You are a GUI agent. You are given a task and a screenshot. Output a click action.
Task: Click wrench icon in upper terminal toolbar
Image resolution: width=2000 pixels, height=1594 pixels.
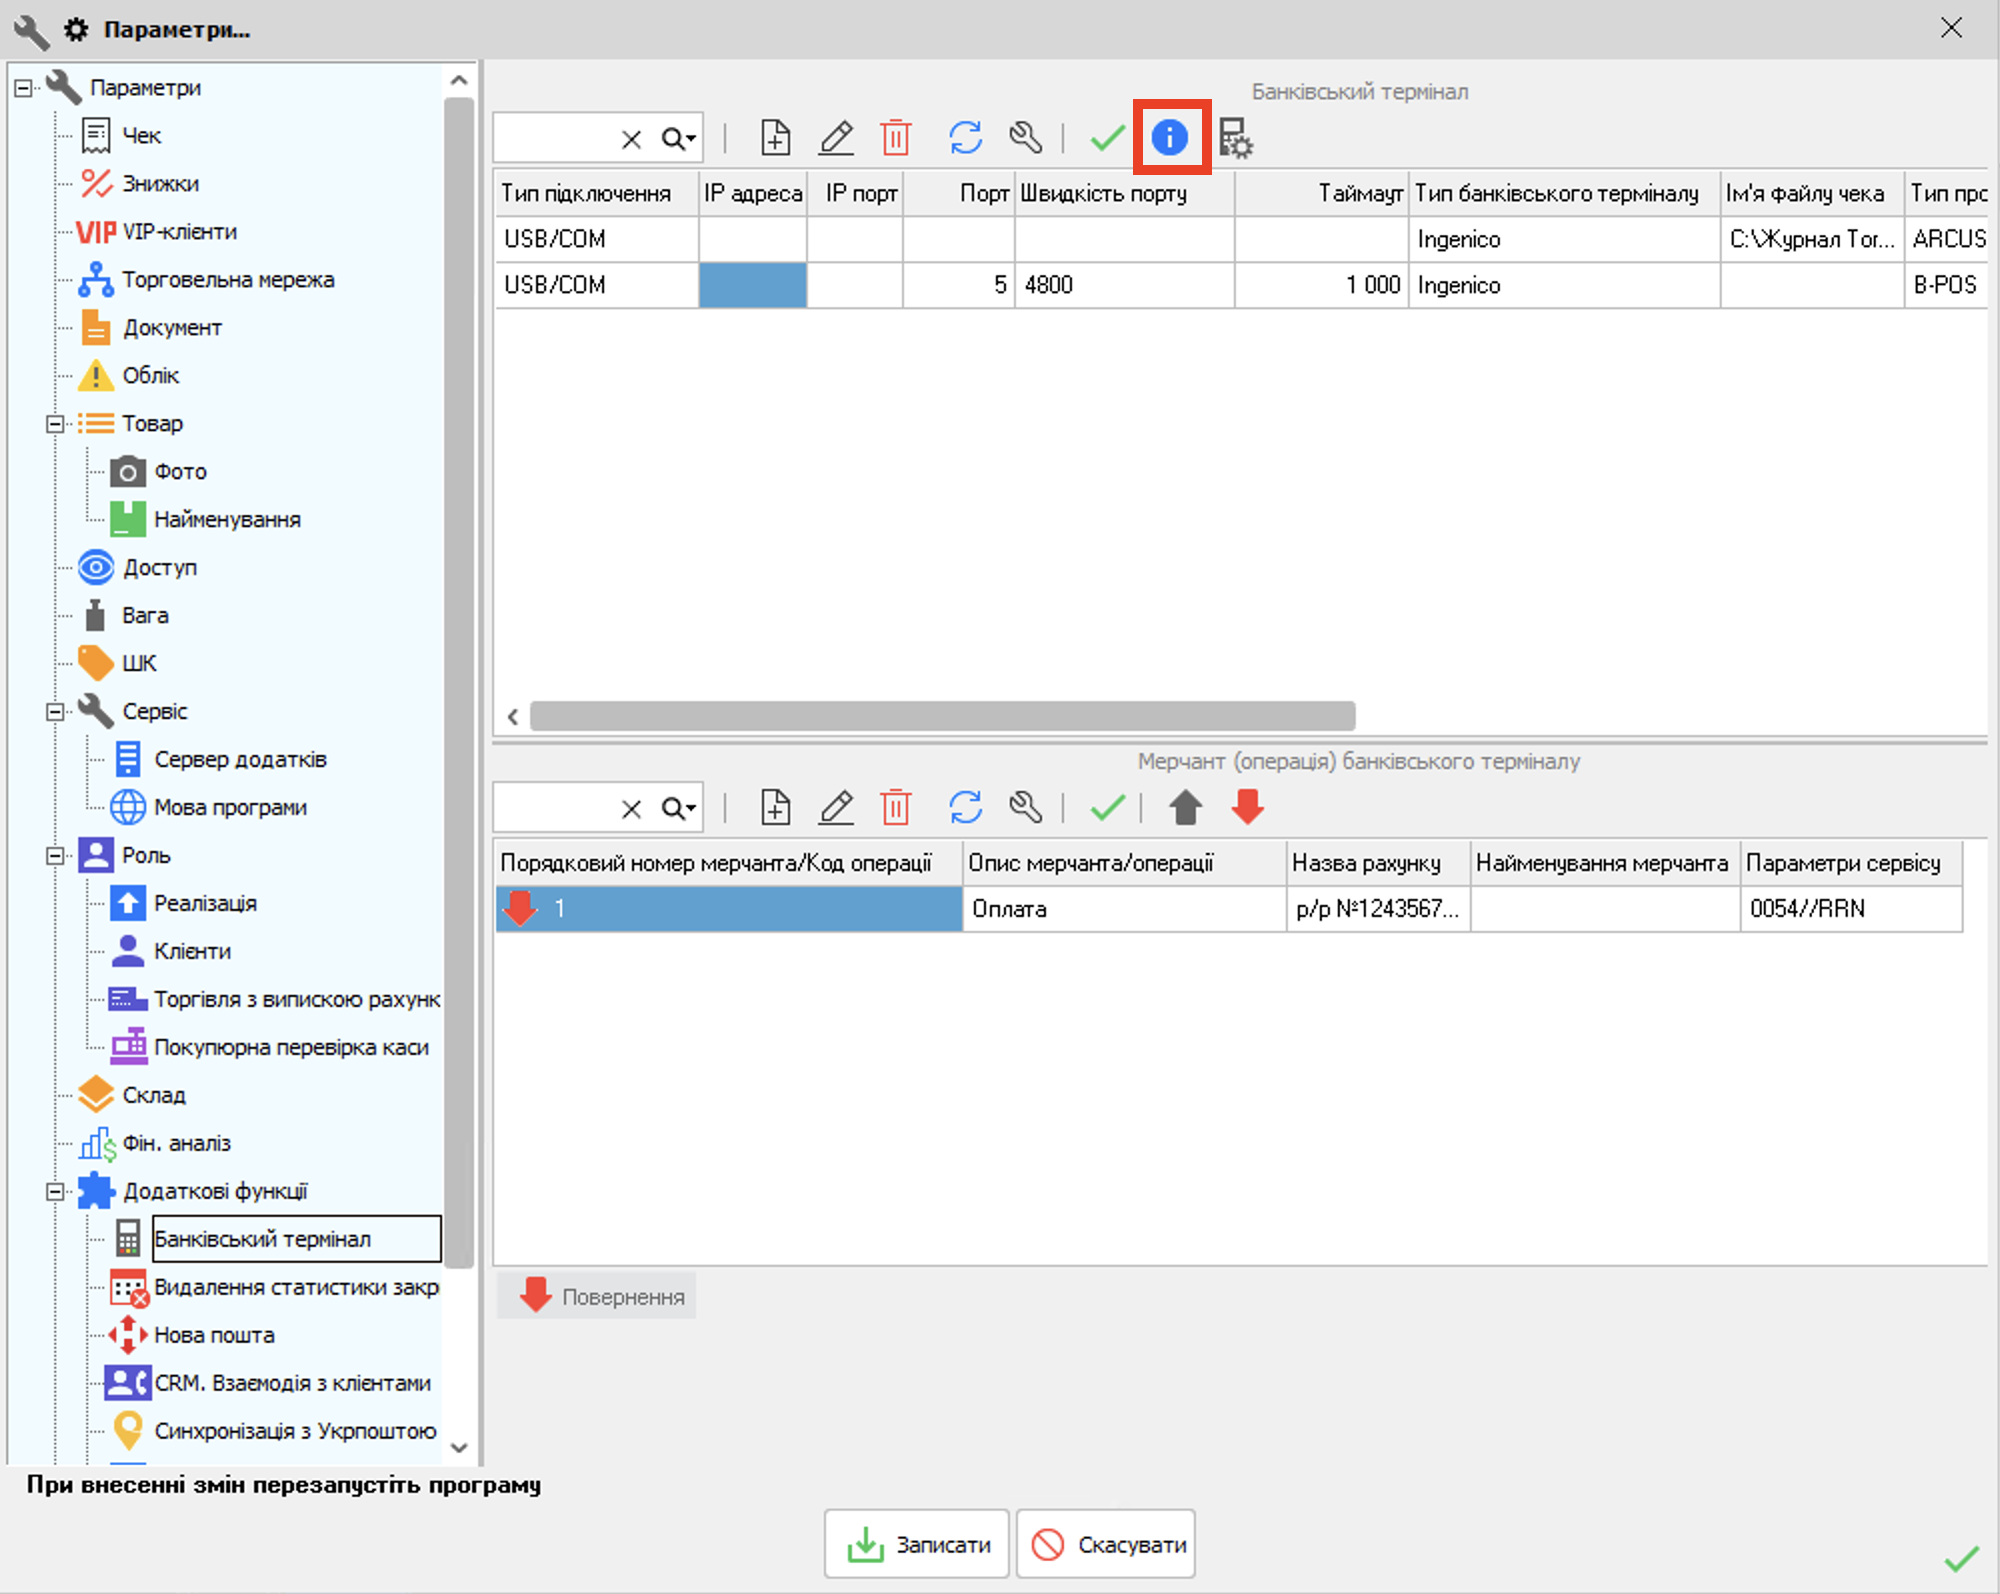pyautogui.click(x=1026, y=138)
